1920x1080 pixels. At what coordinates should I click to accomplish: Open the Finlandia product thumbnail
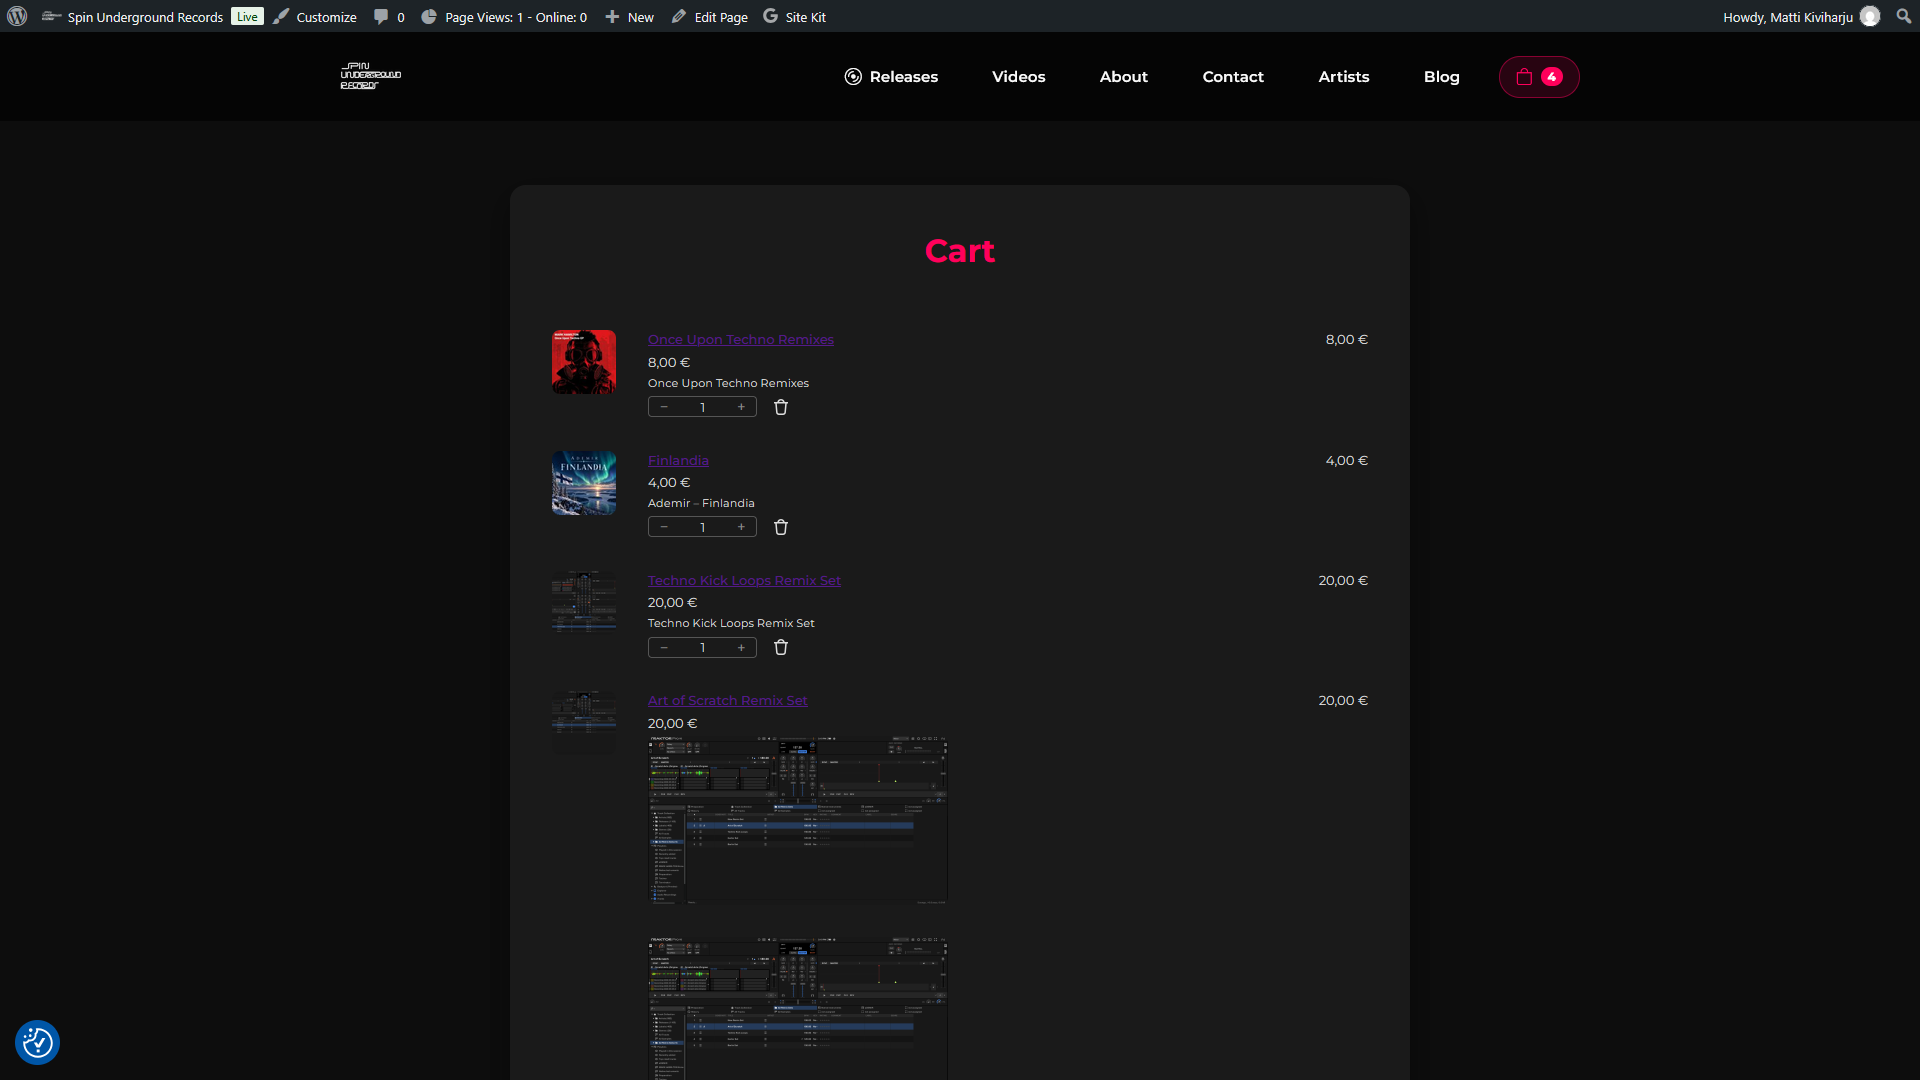pyautogui.click(x=584, y=483)
